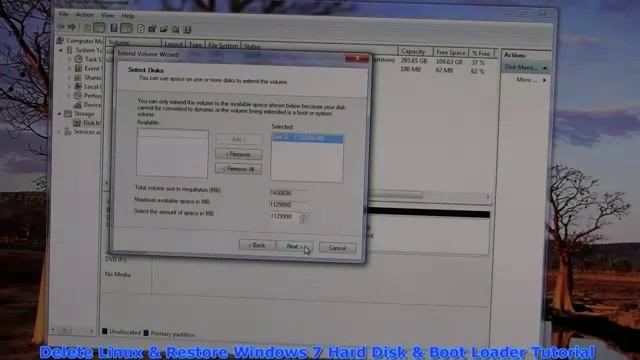
Task: Open the Action menu
Action: pos(84,15)
